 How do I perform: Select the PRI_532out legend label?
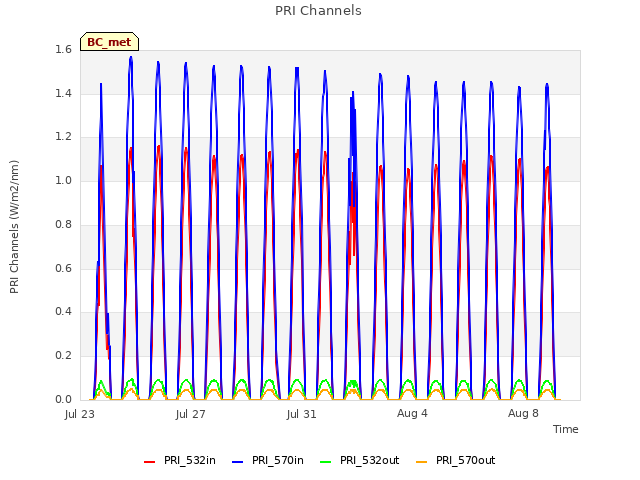pos(370,460)
